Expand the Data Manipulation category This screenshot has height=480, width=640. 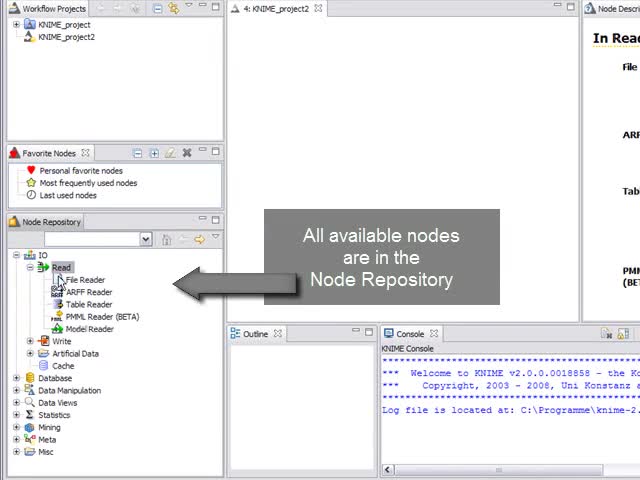pyautogui.click(x=16, y=390)
